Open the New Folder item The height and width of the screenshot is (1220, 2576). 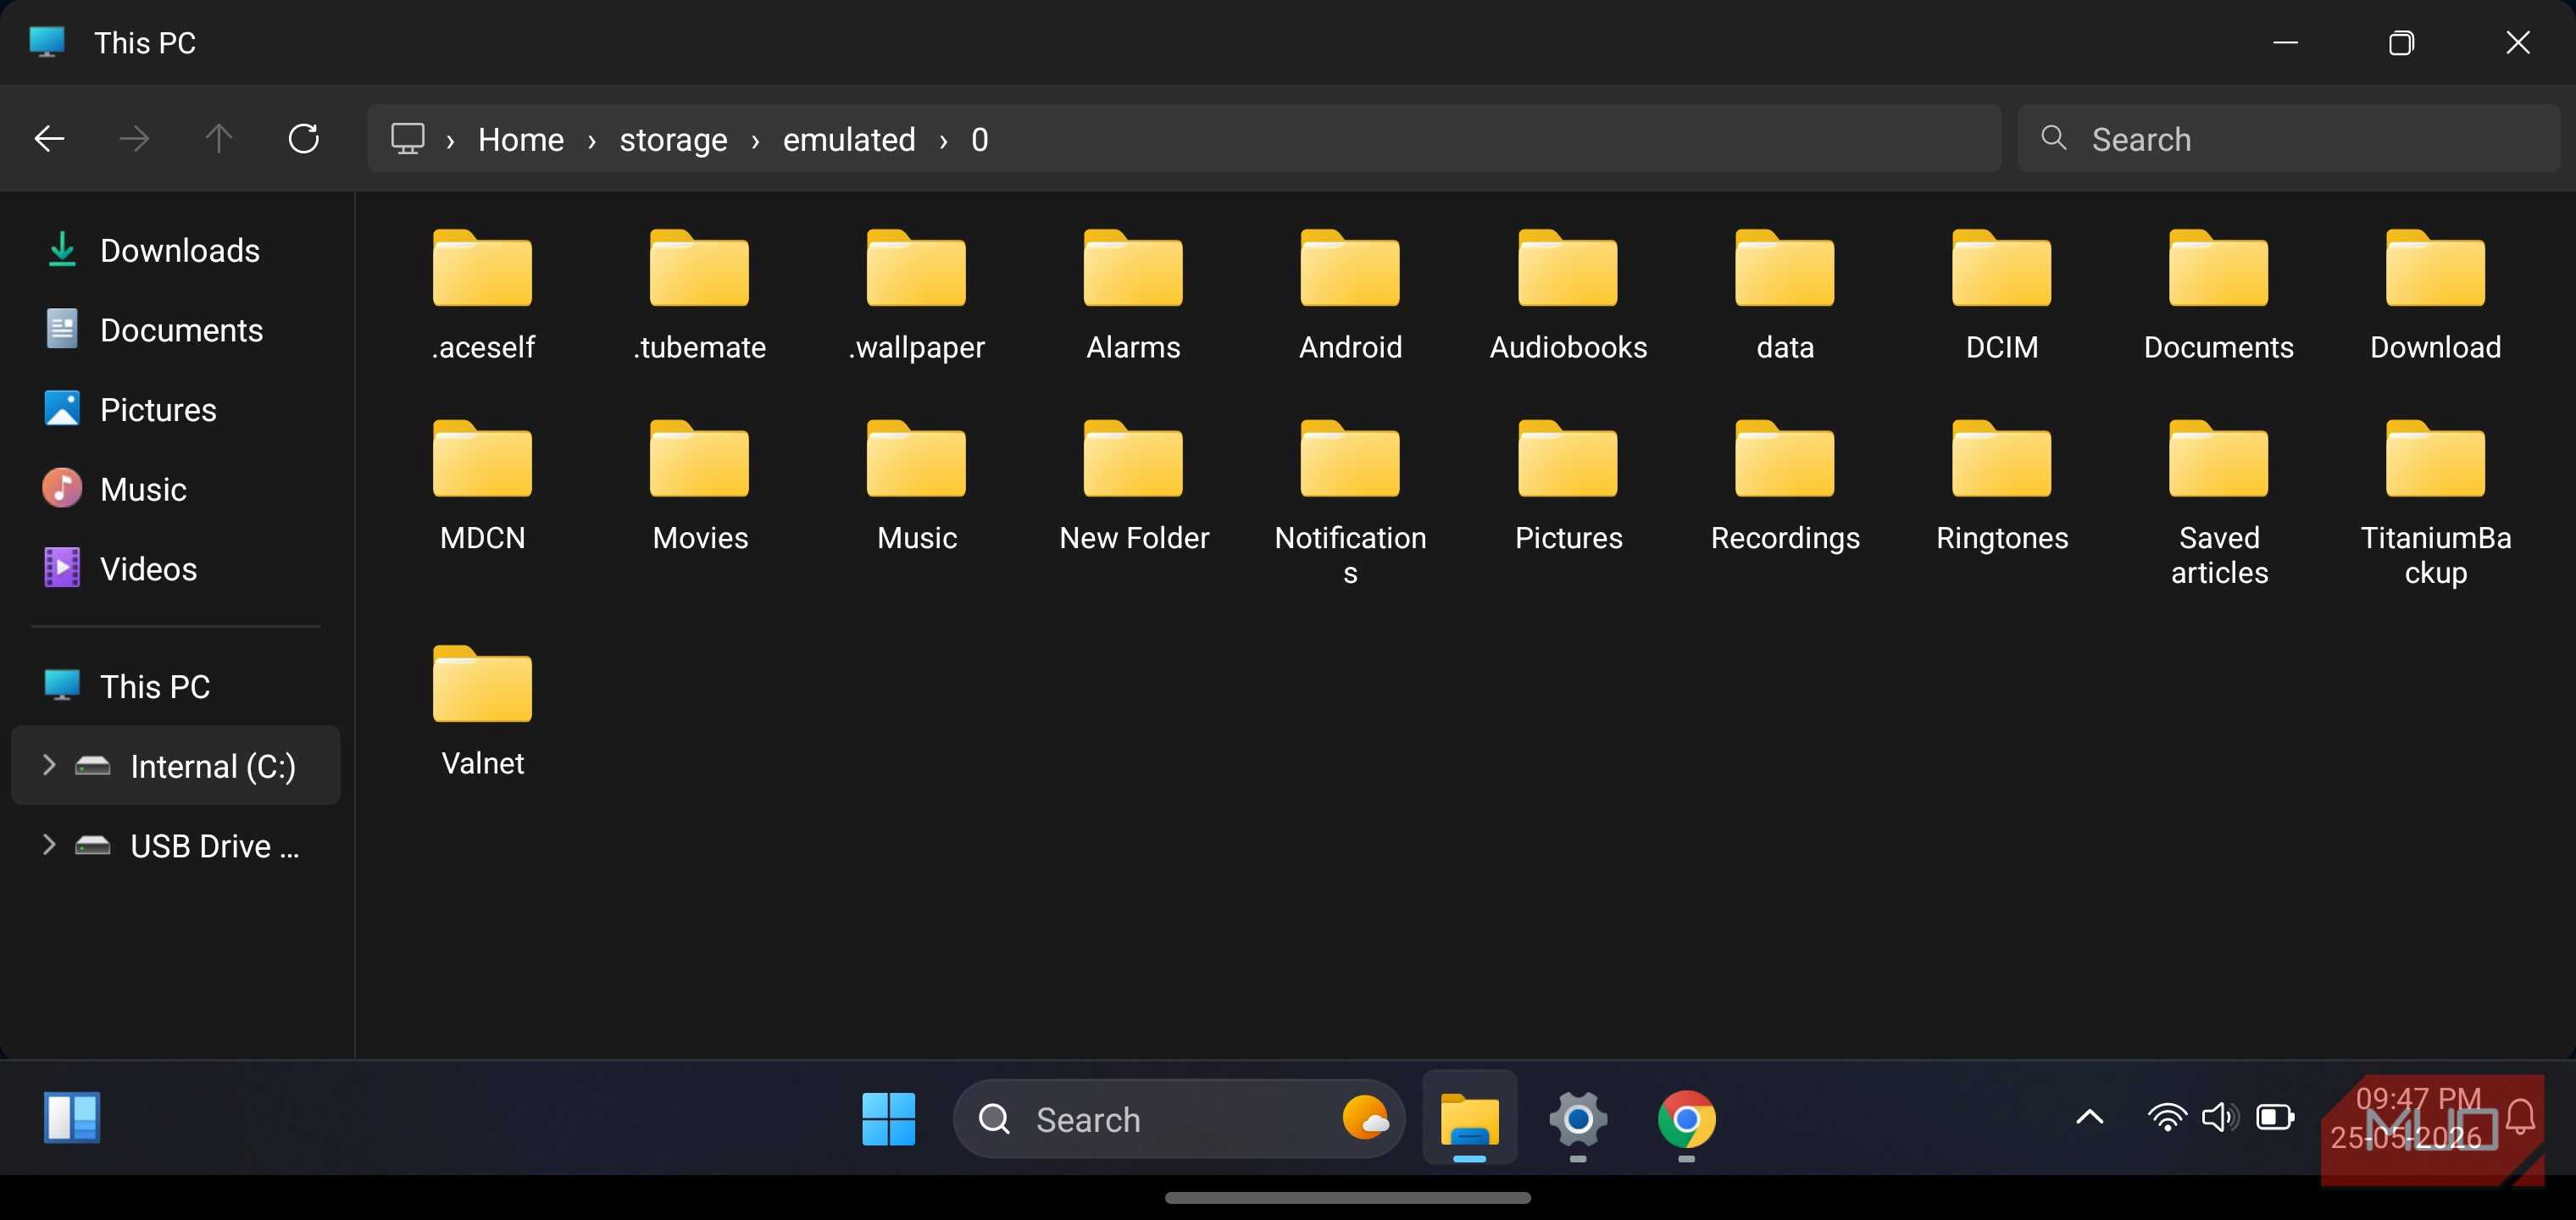point(1134,486)
